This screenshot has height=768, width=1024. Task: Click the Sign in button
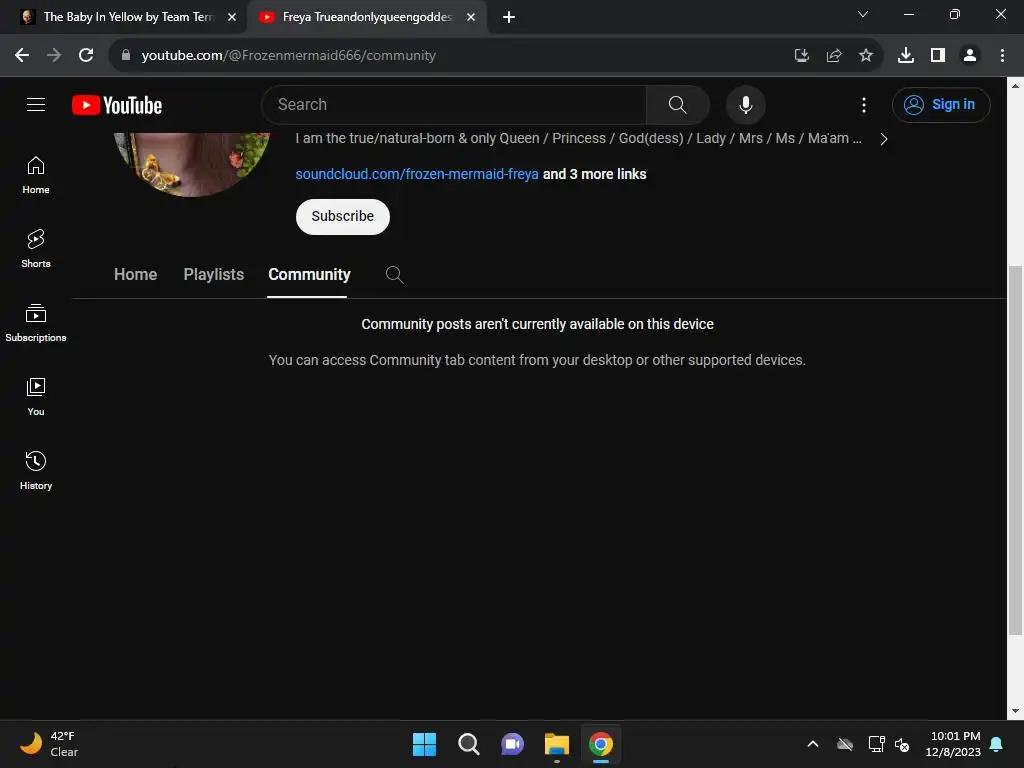tap(941, 104)
